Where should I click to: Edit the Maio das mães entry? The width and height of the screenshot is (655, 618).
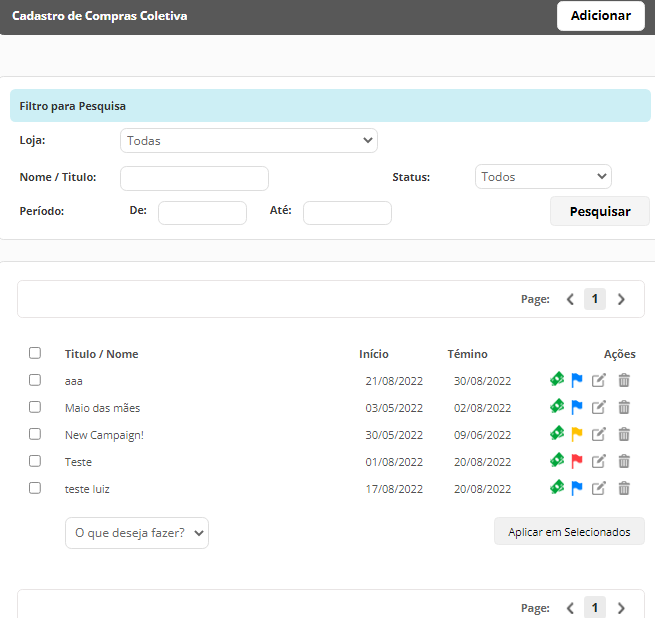[598, 407]
